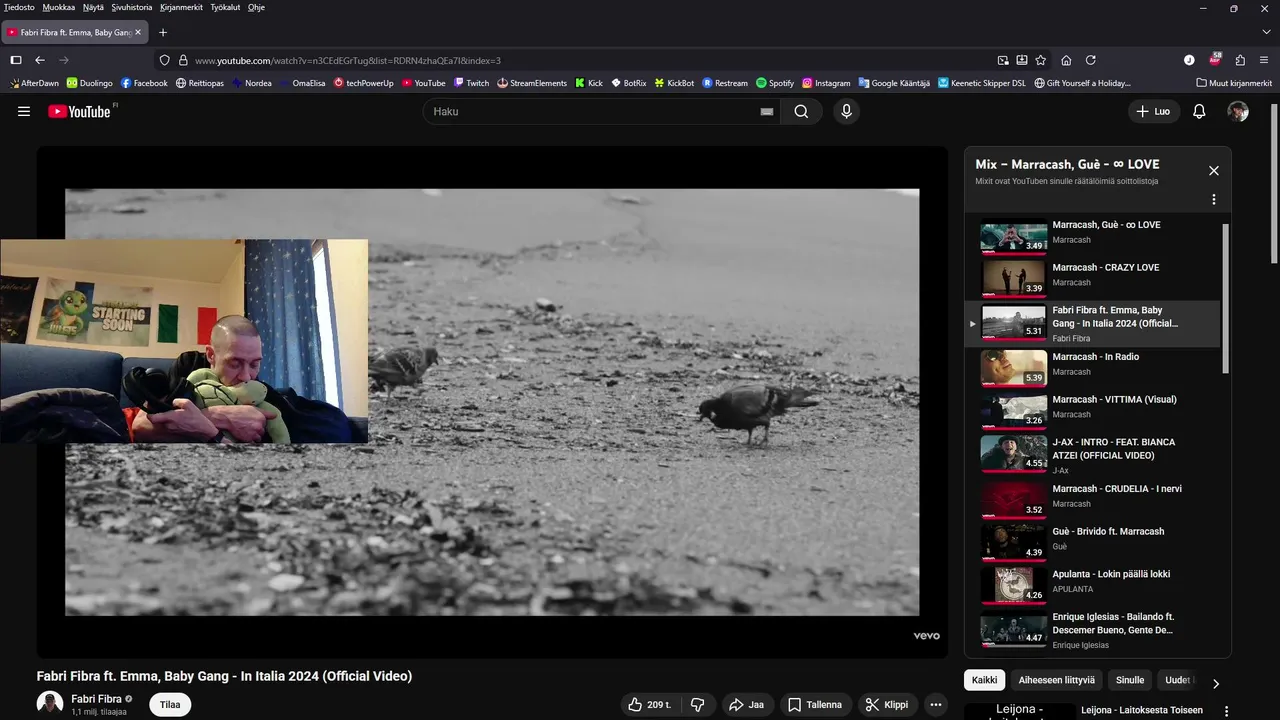Open a new browser tab with the plus
1280x720 pixels.
pyautogui.click(x=163, y=32)
